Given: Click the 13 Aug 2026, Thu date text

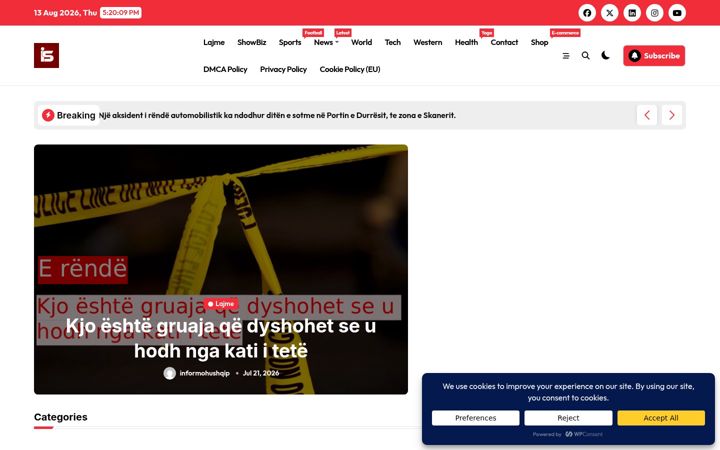Looking at the screenshot, I should [65, 13].
